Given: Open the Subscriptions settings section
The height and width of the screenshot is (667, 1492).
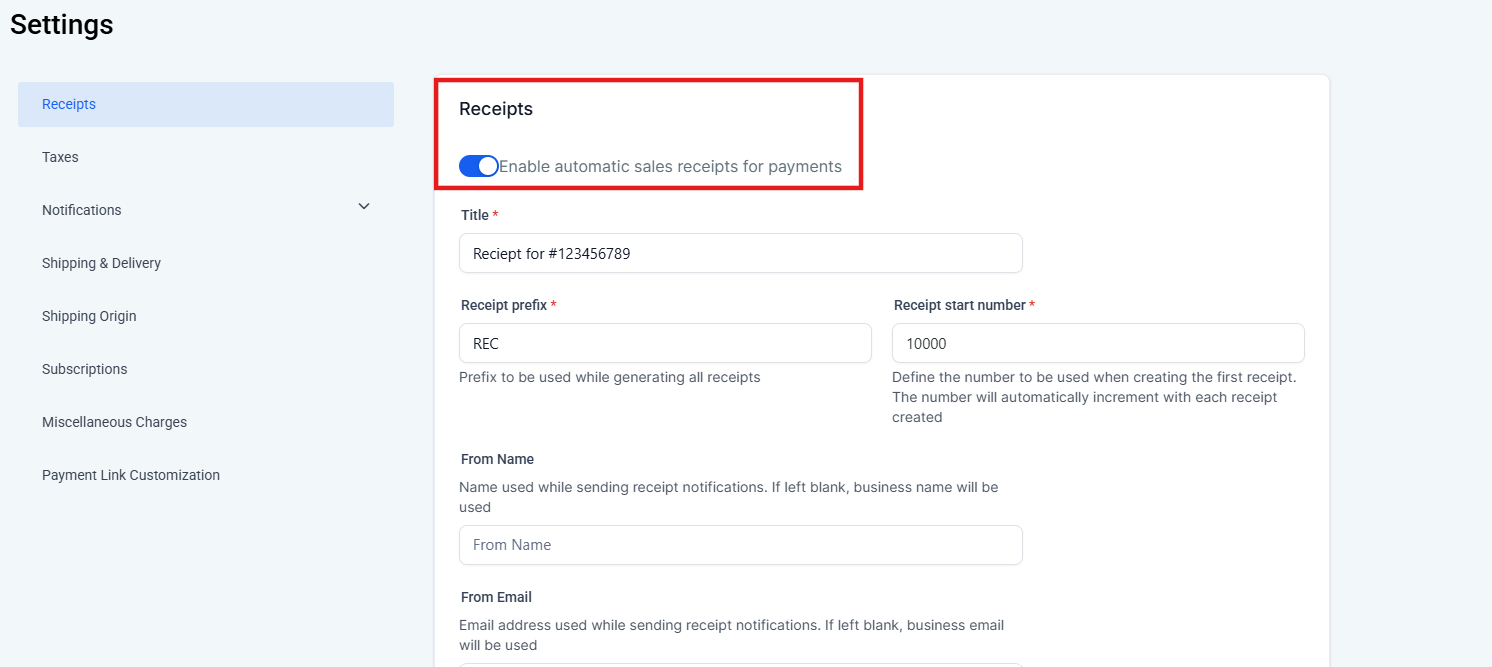Looking at the screenshot, I should 85,369.
